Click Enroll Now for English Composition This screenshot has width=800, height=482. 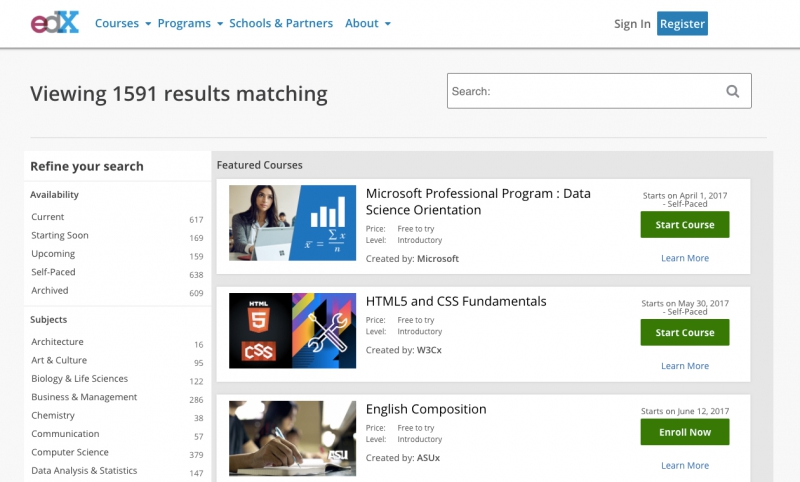tap(685, 432)
